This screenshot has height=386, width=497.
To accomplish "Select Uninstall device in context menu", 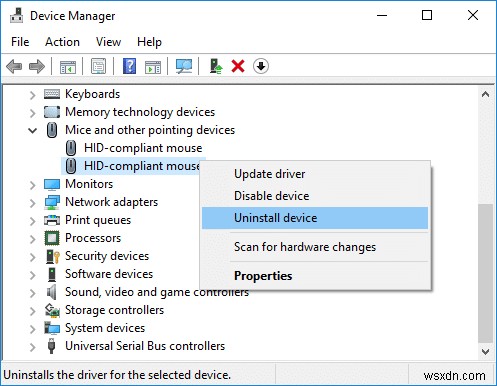I will (315, 218).
